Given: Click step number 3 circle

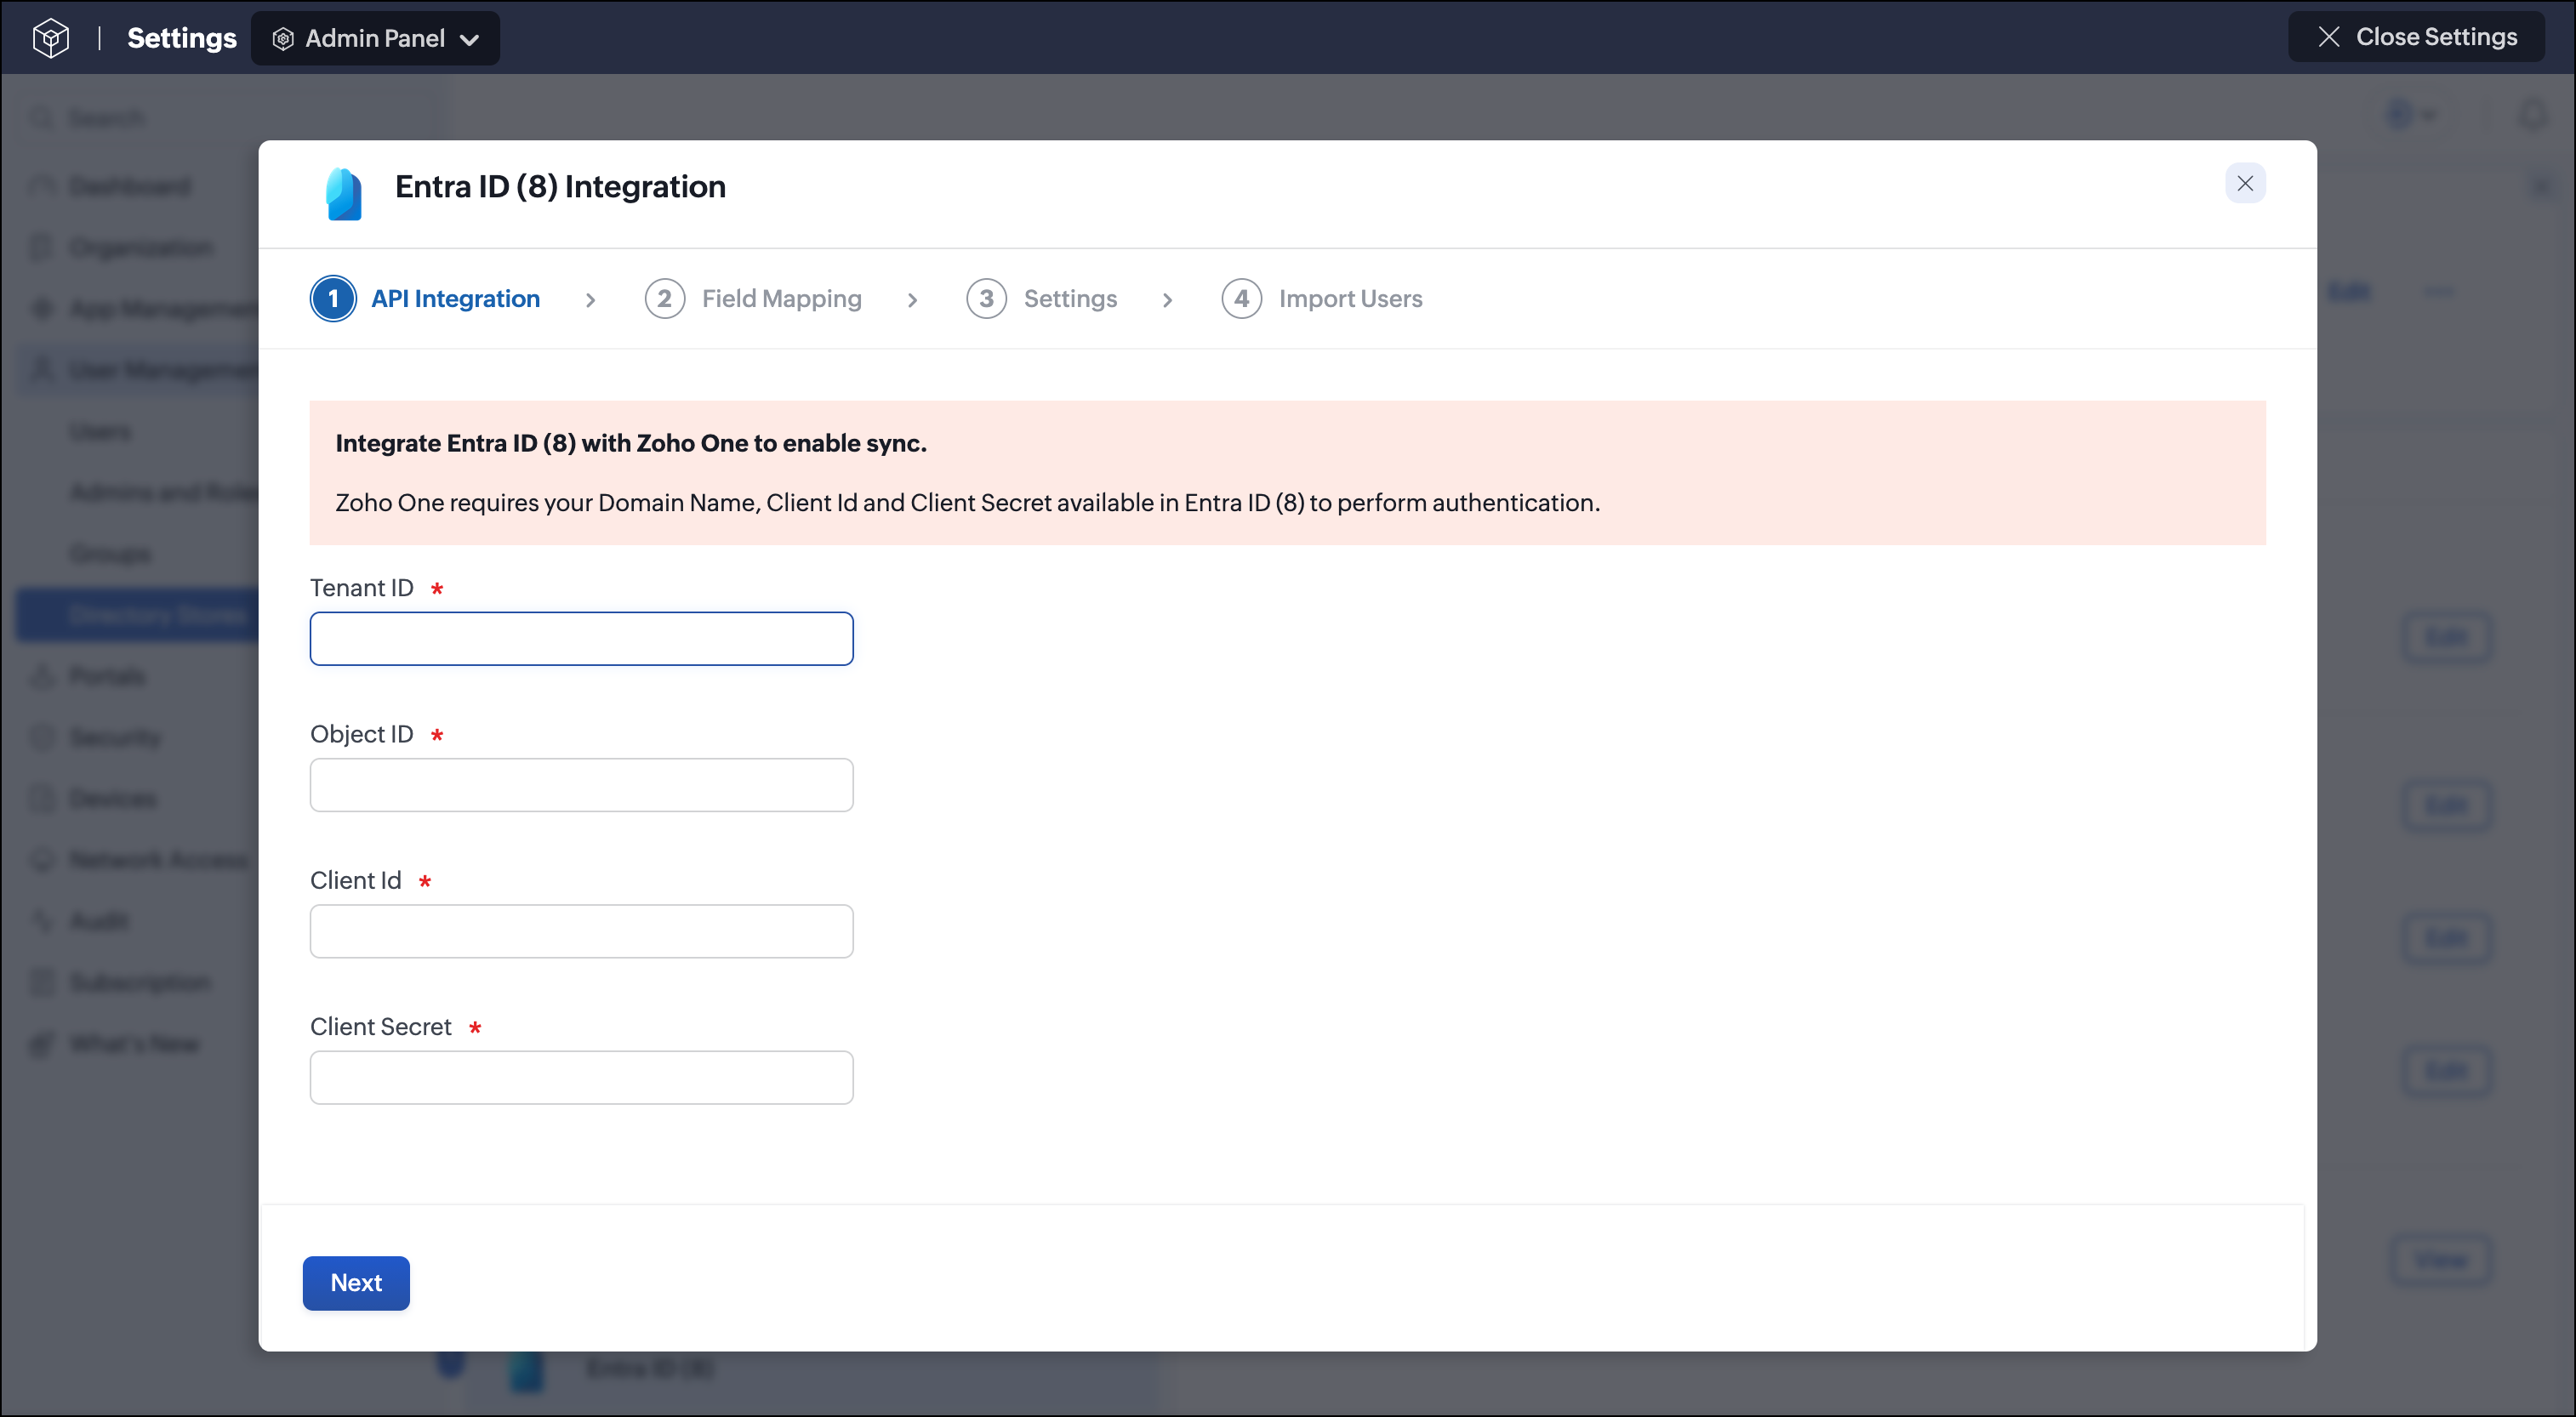Looking at the screenshot, I should (x=986, y=299).
